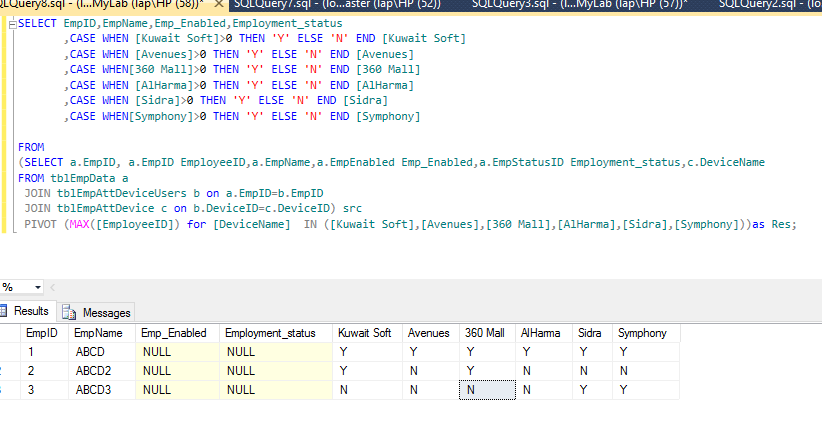Select the EmpID column header
The width and height of the screenshot is (822, 445).
[44, 333]
